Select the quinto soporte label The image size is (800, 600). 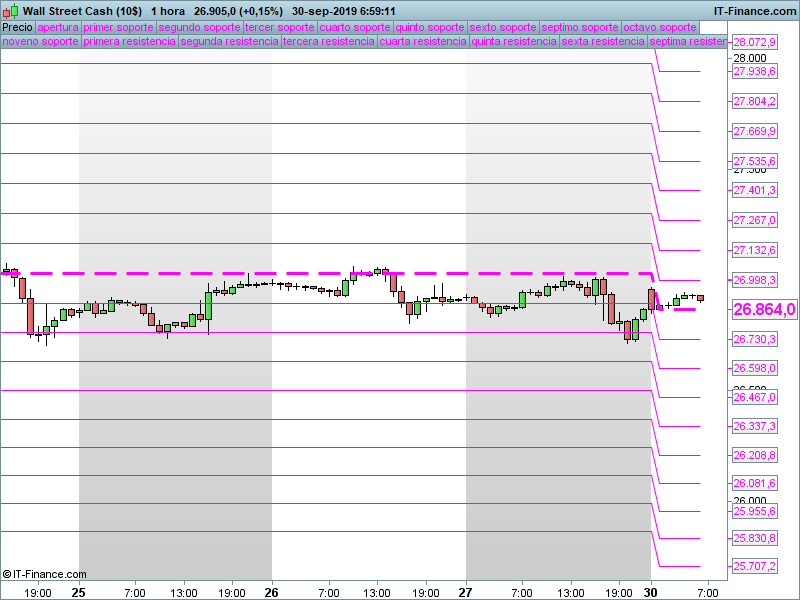tap(430, 28)
